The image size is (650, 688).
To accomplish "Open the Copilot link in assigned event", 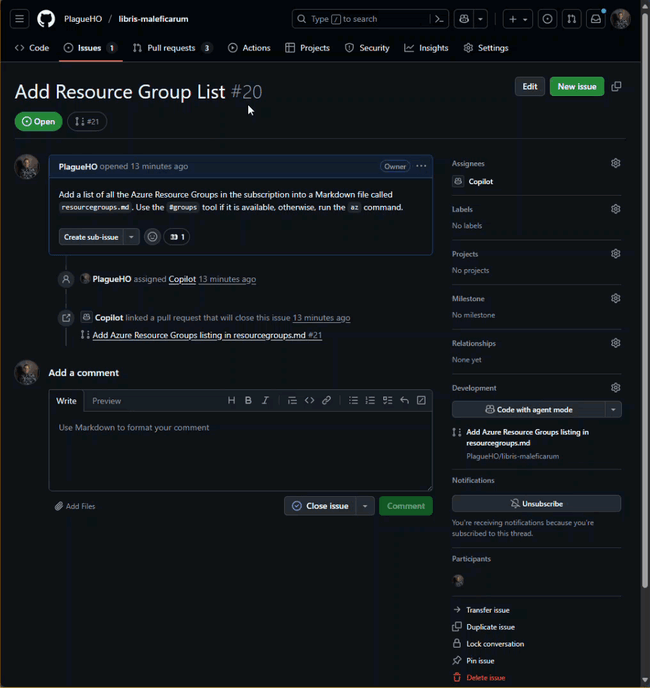I will click(182, 279).
